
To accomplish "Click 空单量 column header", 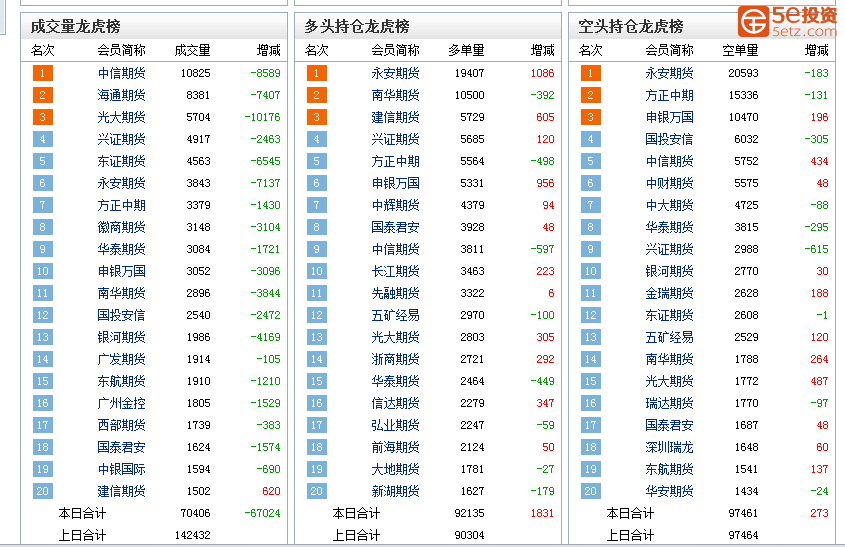I will (740, 51).
